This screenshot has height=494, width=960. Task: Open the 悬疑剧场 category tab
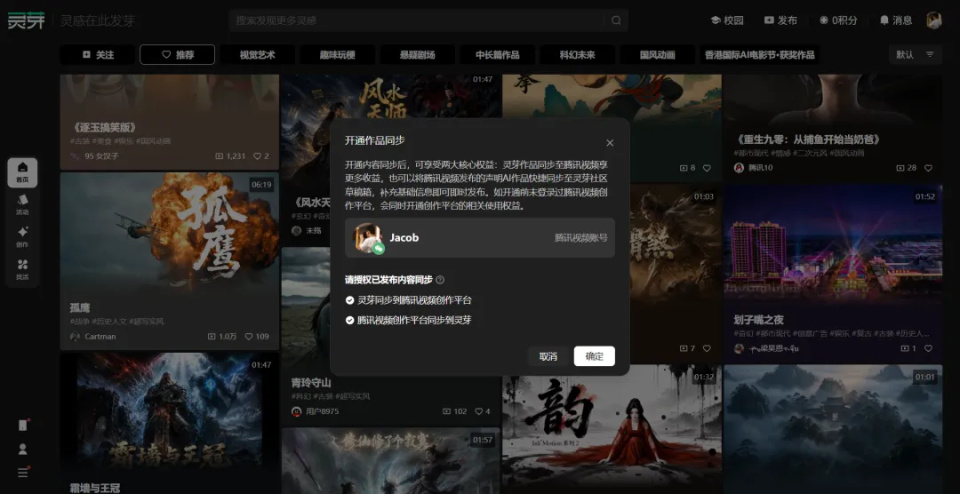(x=418, y=54)
